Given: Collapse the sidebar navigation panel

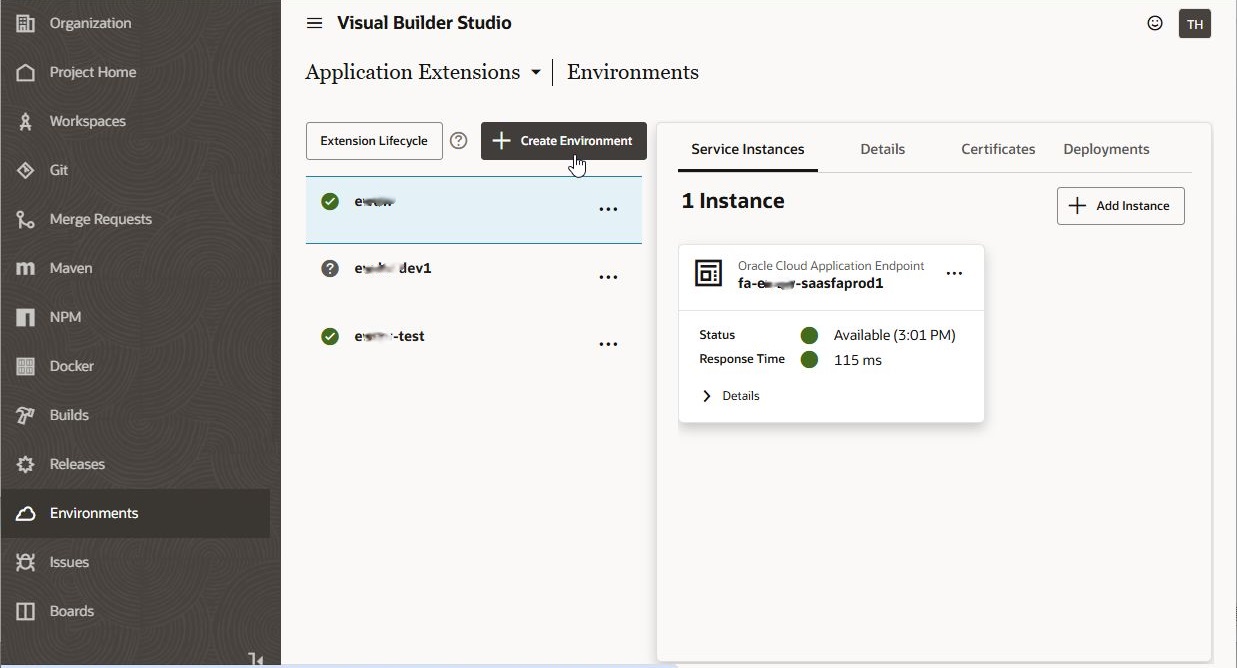Looking at the screenshot, I should [256, 659].
